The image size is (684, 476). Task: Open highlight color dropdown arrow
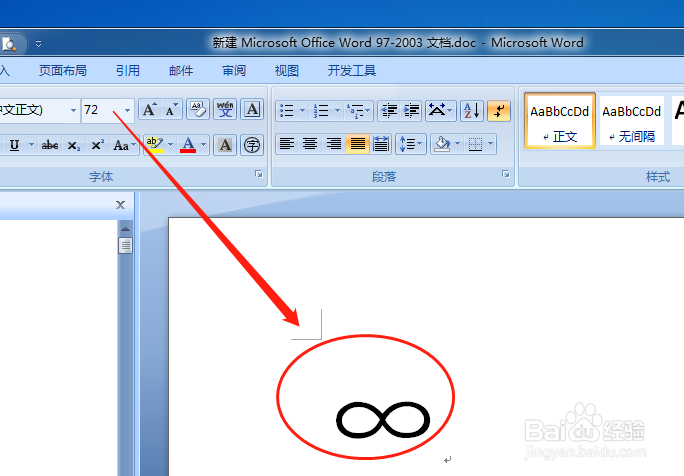171,144
